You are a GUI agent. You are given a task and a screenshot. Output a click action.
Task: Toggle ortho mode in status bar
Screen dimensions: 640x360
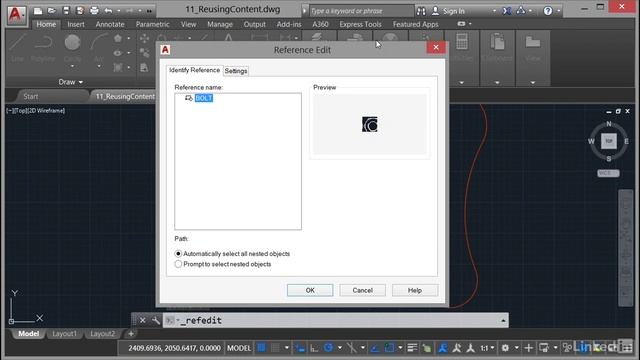coord(314,348)
